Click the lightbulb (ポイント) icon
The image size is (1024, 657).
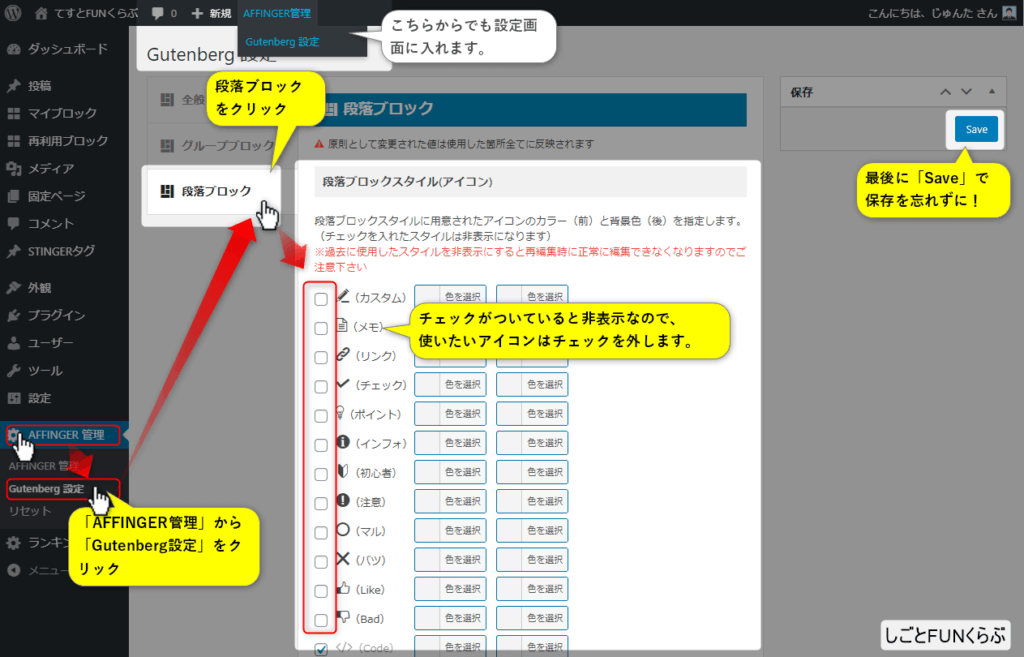point(340,413)
